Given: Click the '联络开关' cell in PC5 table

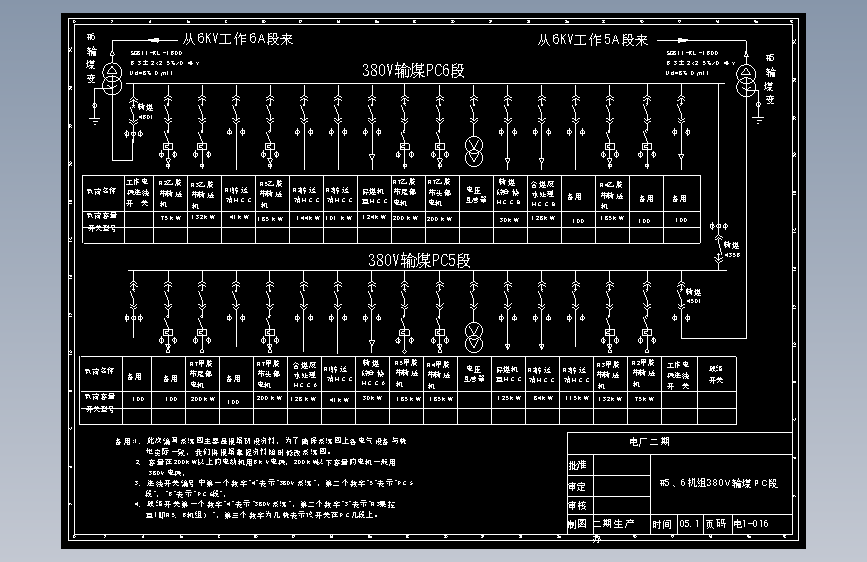Looking at the screenshot, I should coord(716,374).
